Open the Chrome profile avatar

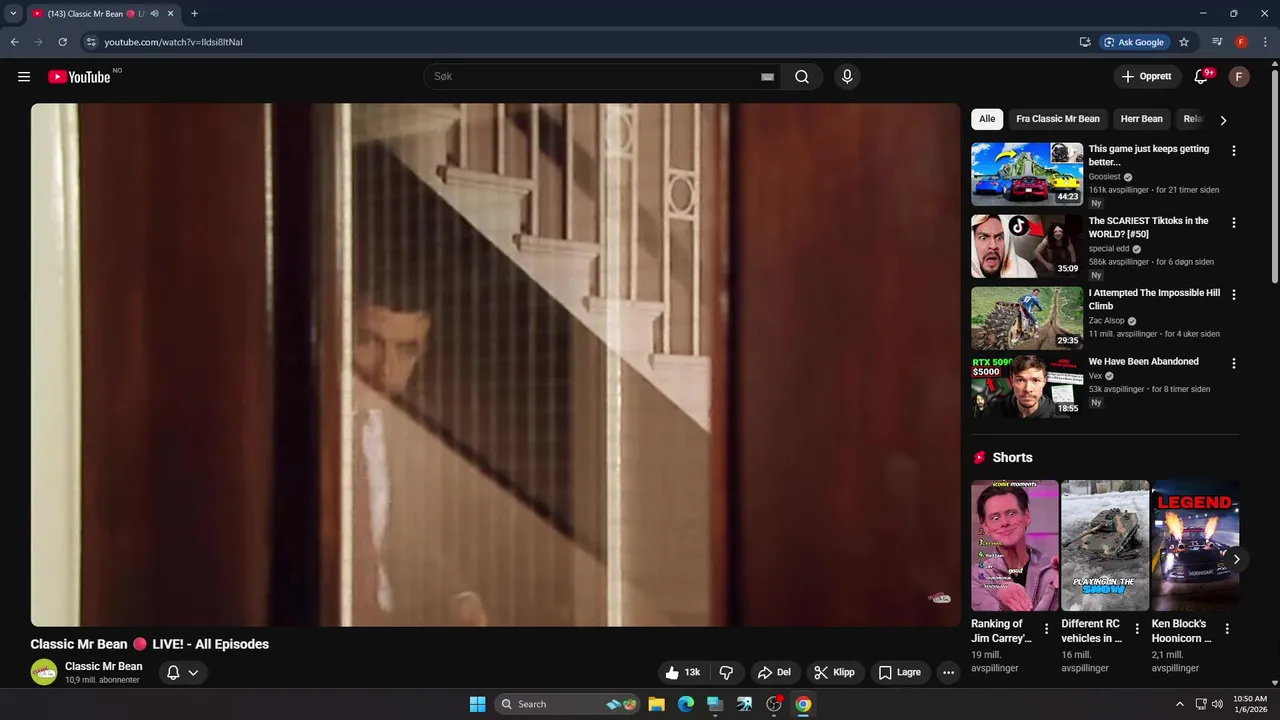click(x=1241, y=42)
